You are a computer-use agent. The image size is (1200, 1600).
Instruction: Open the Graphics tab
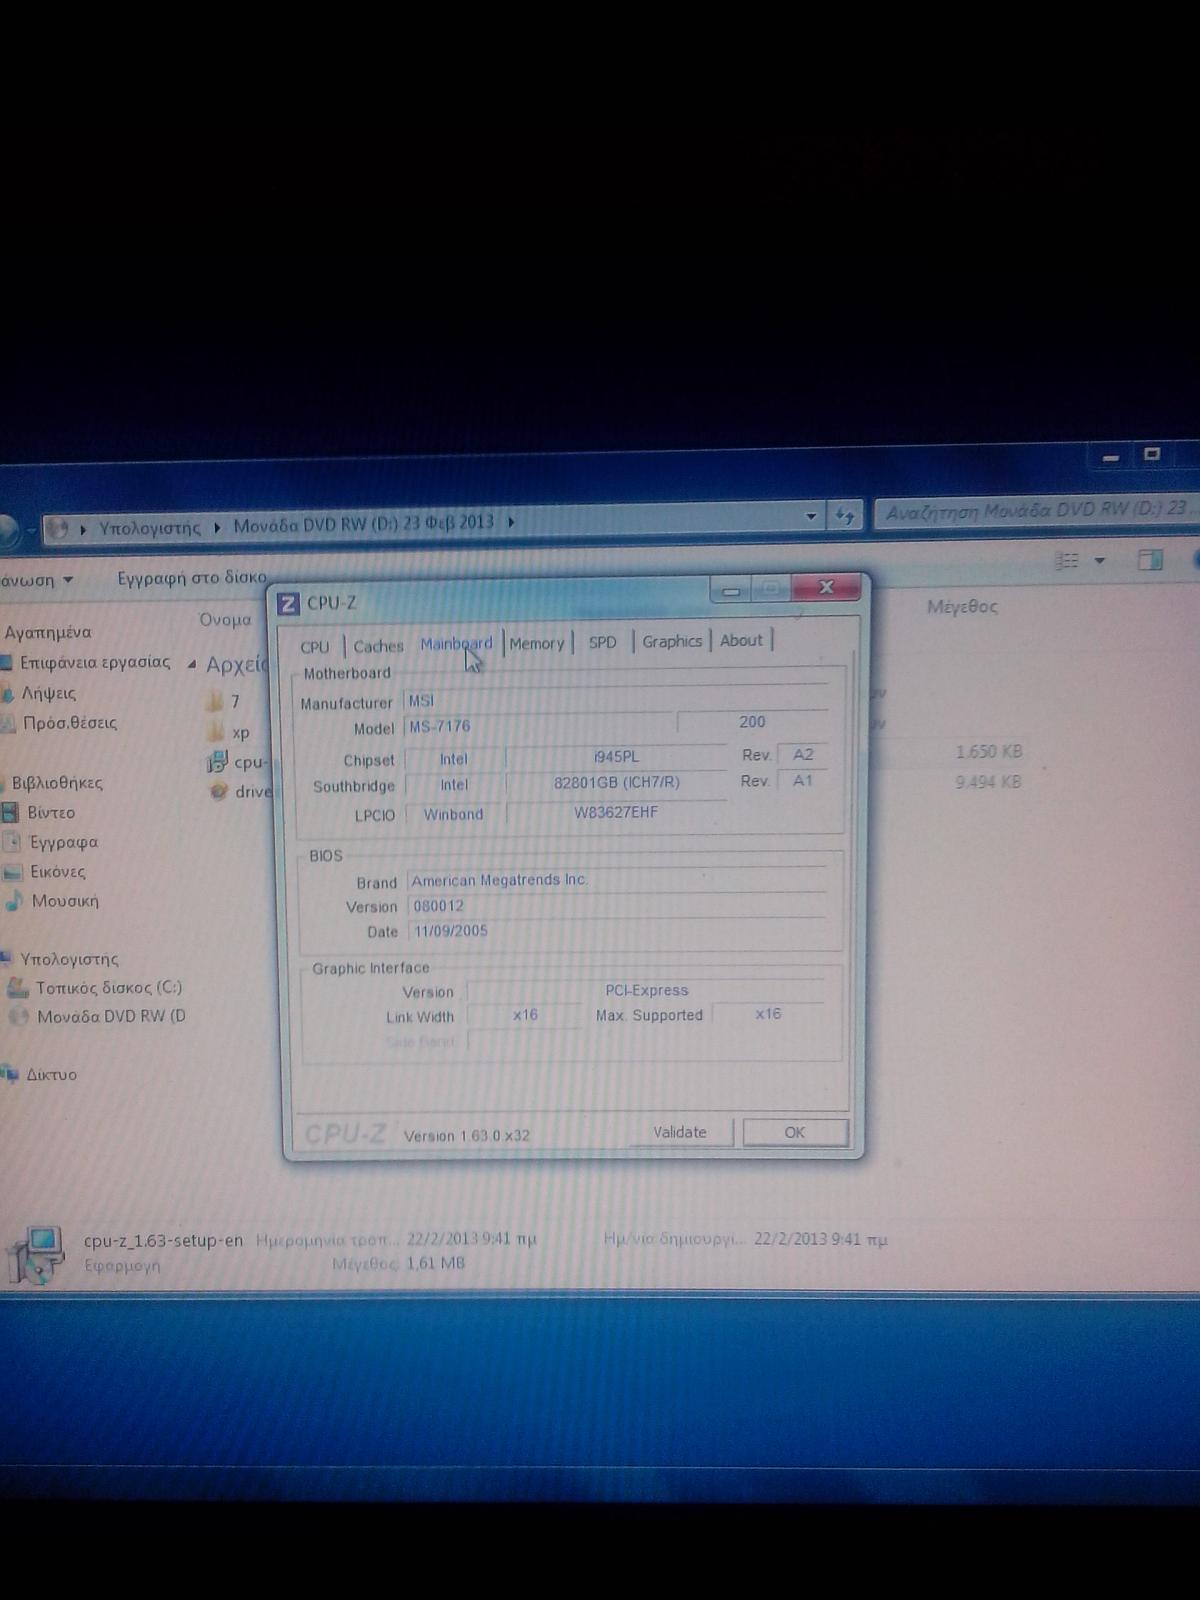[x=672, y=641]
